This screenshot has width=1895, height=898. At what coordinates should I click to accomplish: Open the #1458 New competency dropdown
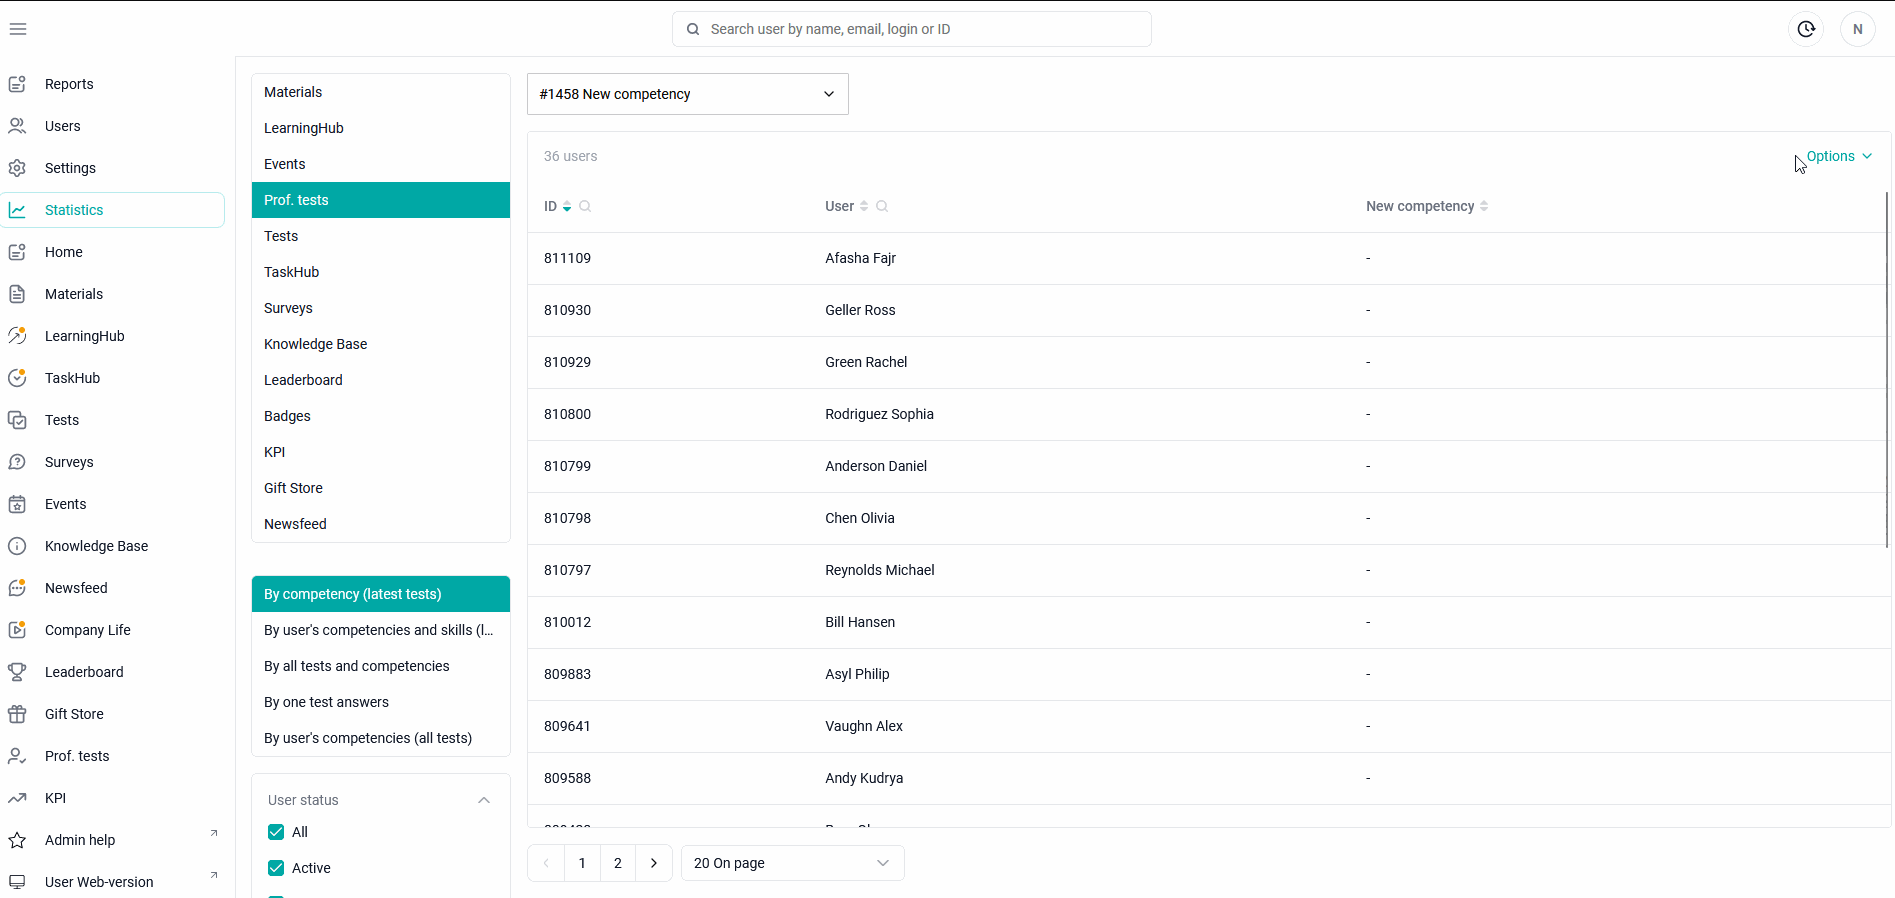pos(688,94)
